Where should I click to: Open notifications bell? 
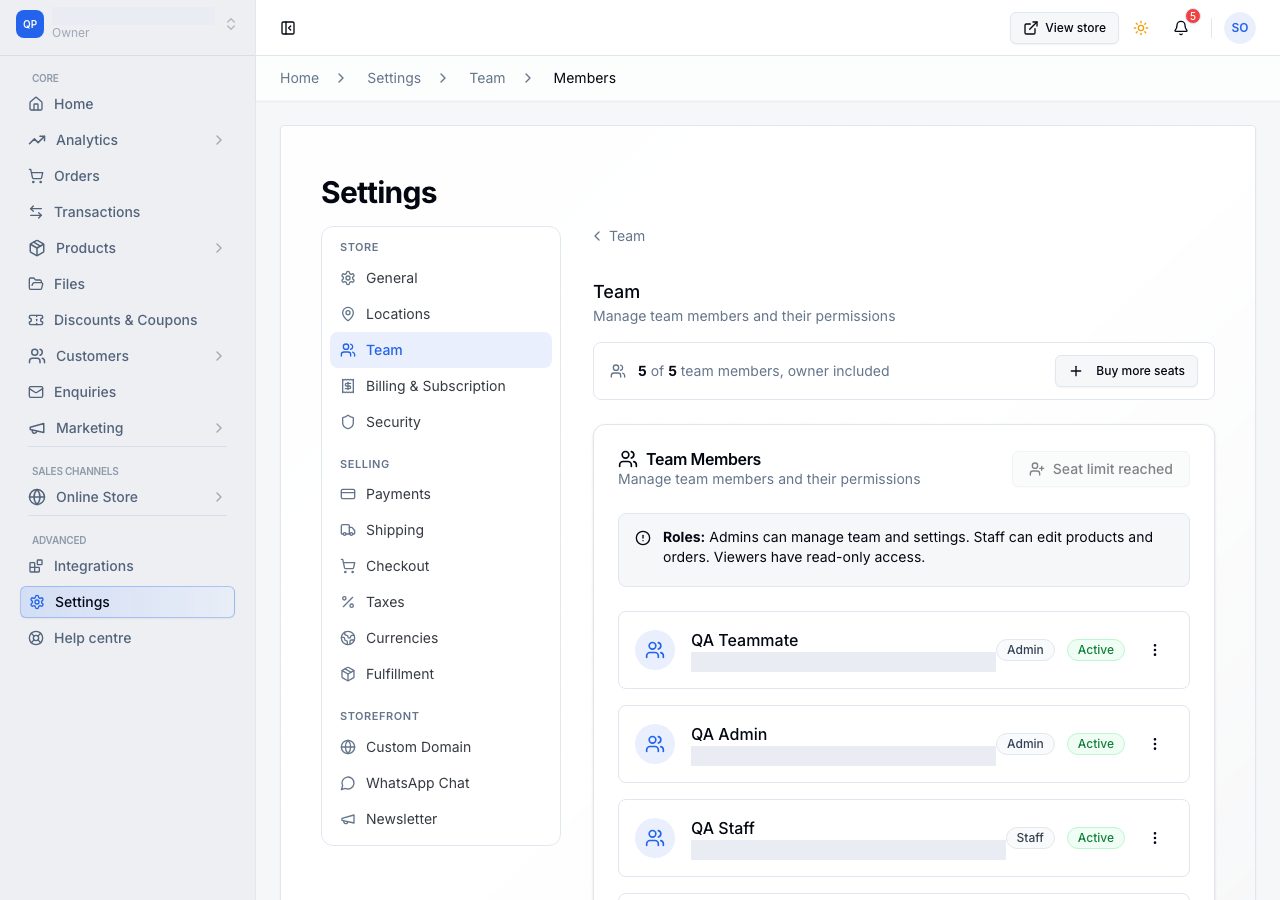1181,28
